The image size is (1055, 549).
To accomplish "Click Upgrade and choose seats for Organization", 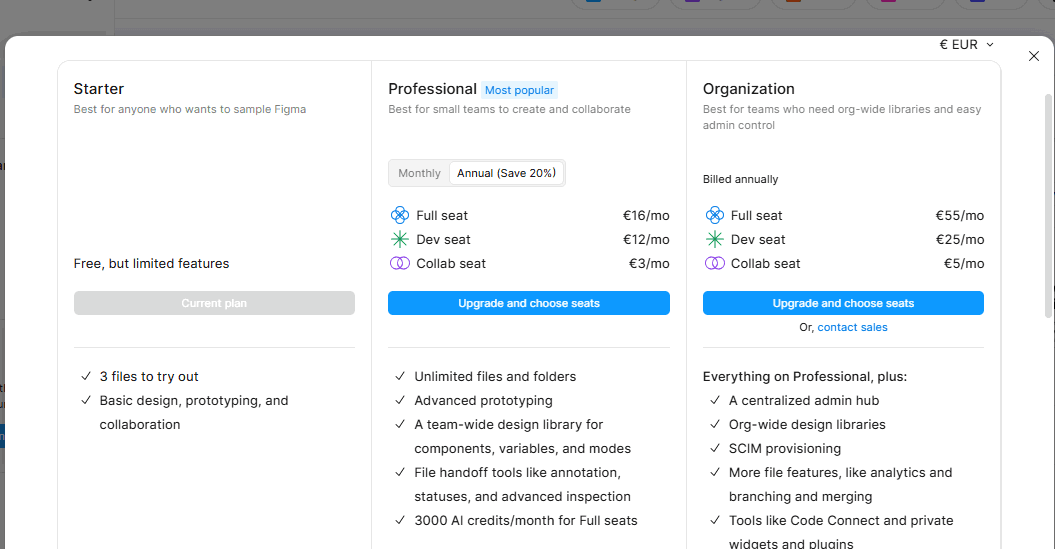I will pos(843,303).
